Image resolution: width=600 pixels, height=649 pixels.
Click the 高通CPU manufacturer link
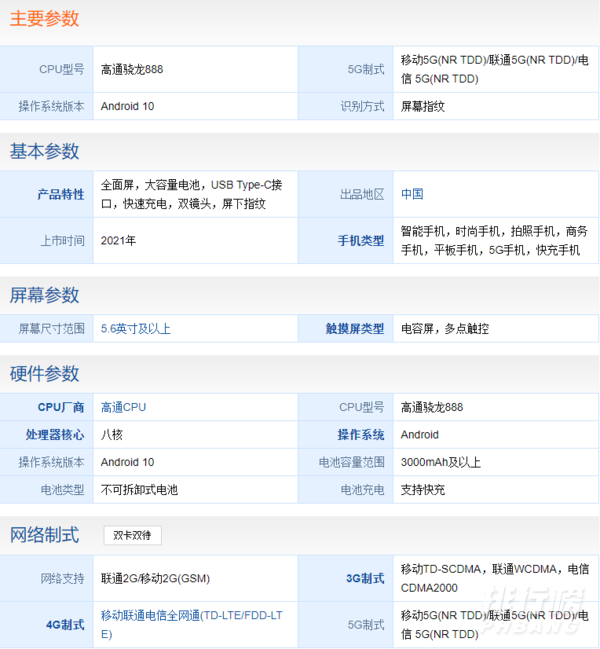[123, 407]
